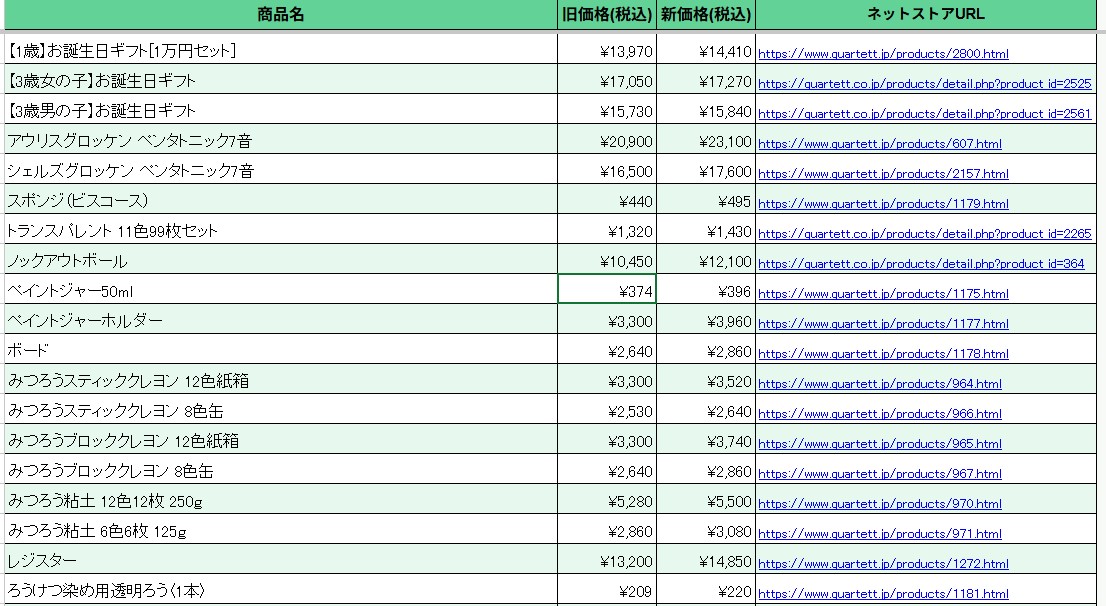Select the レジスター product name cell
Screen dimensions: 1106x606
[x=281, y=559]
